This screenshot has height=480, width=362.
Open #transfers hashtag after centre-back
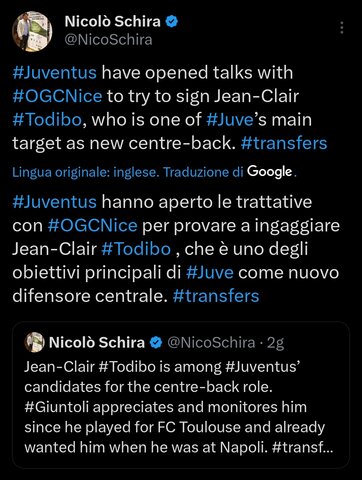(x=284, y=143)
